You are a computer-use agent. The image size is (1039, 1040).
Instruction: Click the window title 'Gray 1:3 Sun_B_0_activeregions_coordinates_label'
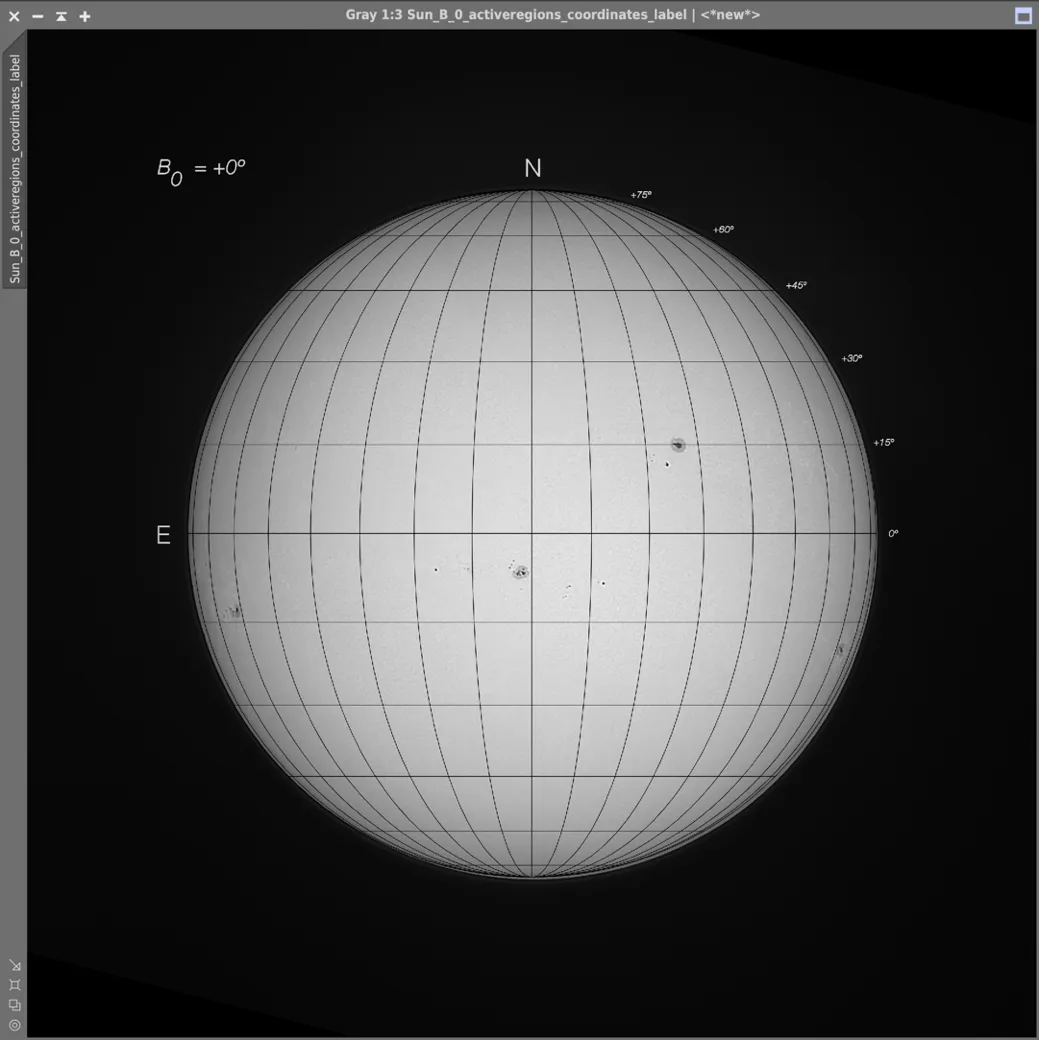(516, 15)
